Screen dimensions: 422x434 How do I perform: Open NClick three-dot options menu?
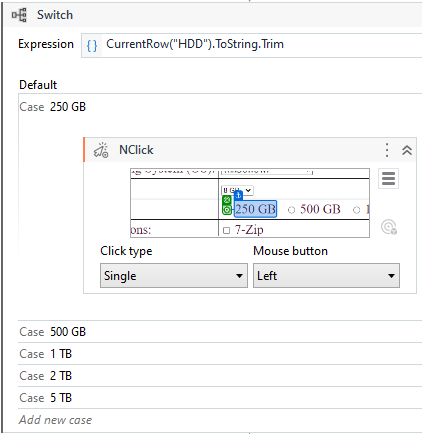[x=387, y=150]
